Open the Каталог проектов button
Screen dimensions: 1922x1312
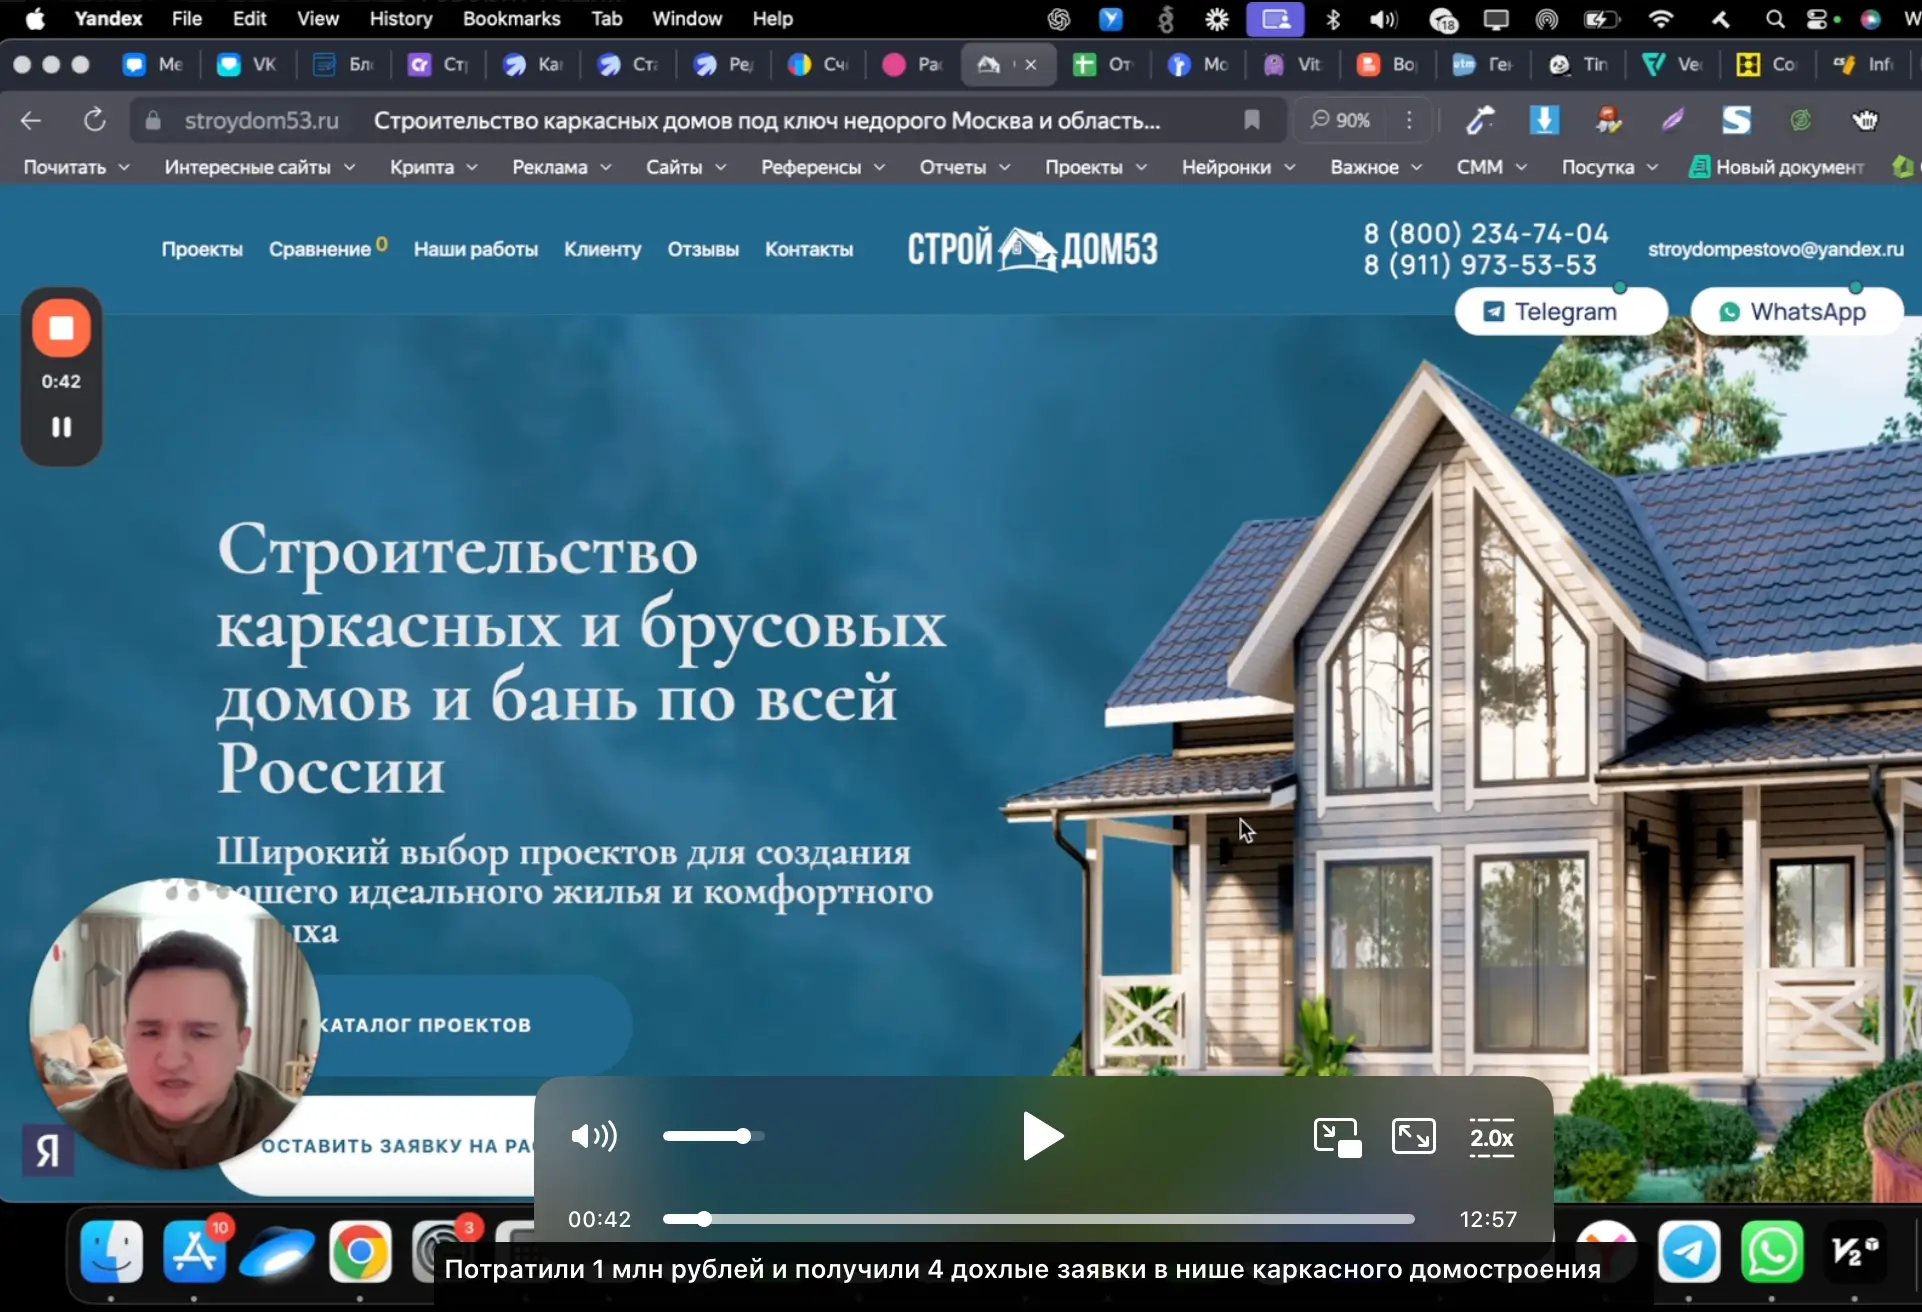pyautogui.click(x=425, y=1025)
